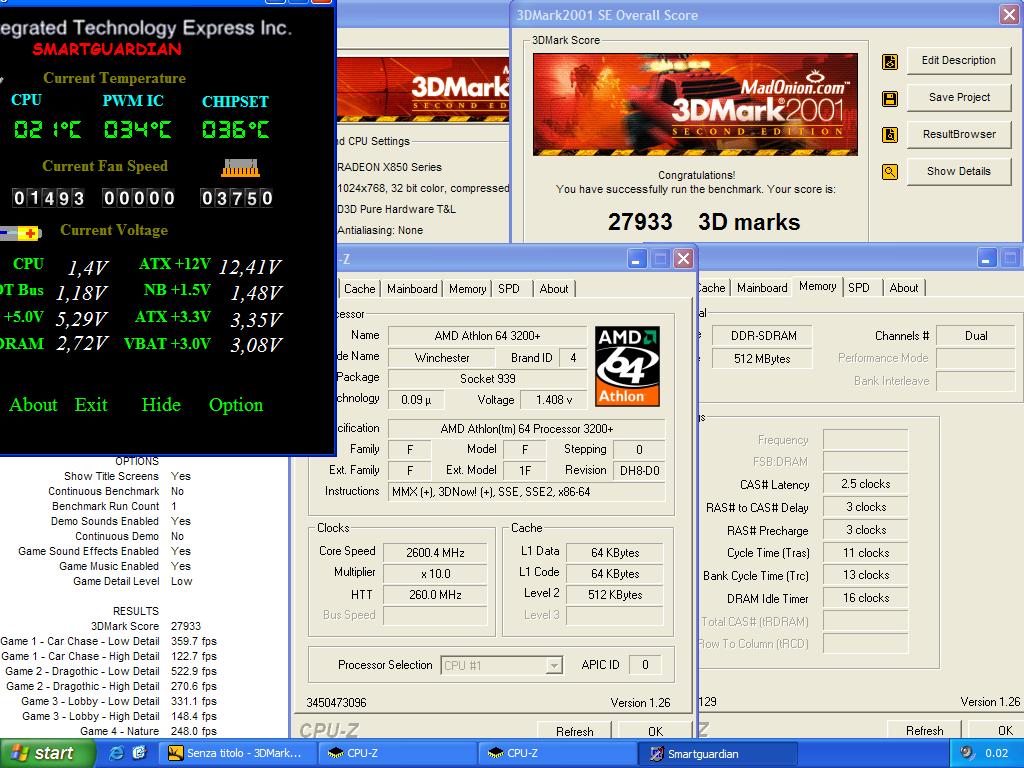1024x768 pixels.
Task: Open the Mainboard tab in CPU-Z processor window
Action: pos(412,289)
